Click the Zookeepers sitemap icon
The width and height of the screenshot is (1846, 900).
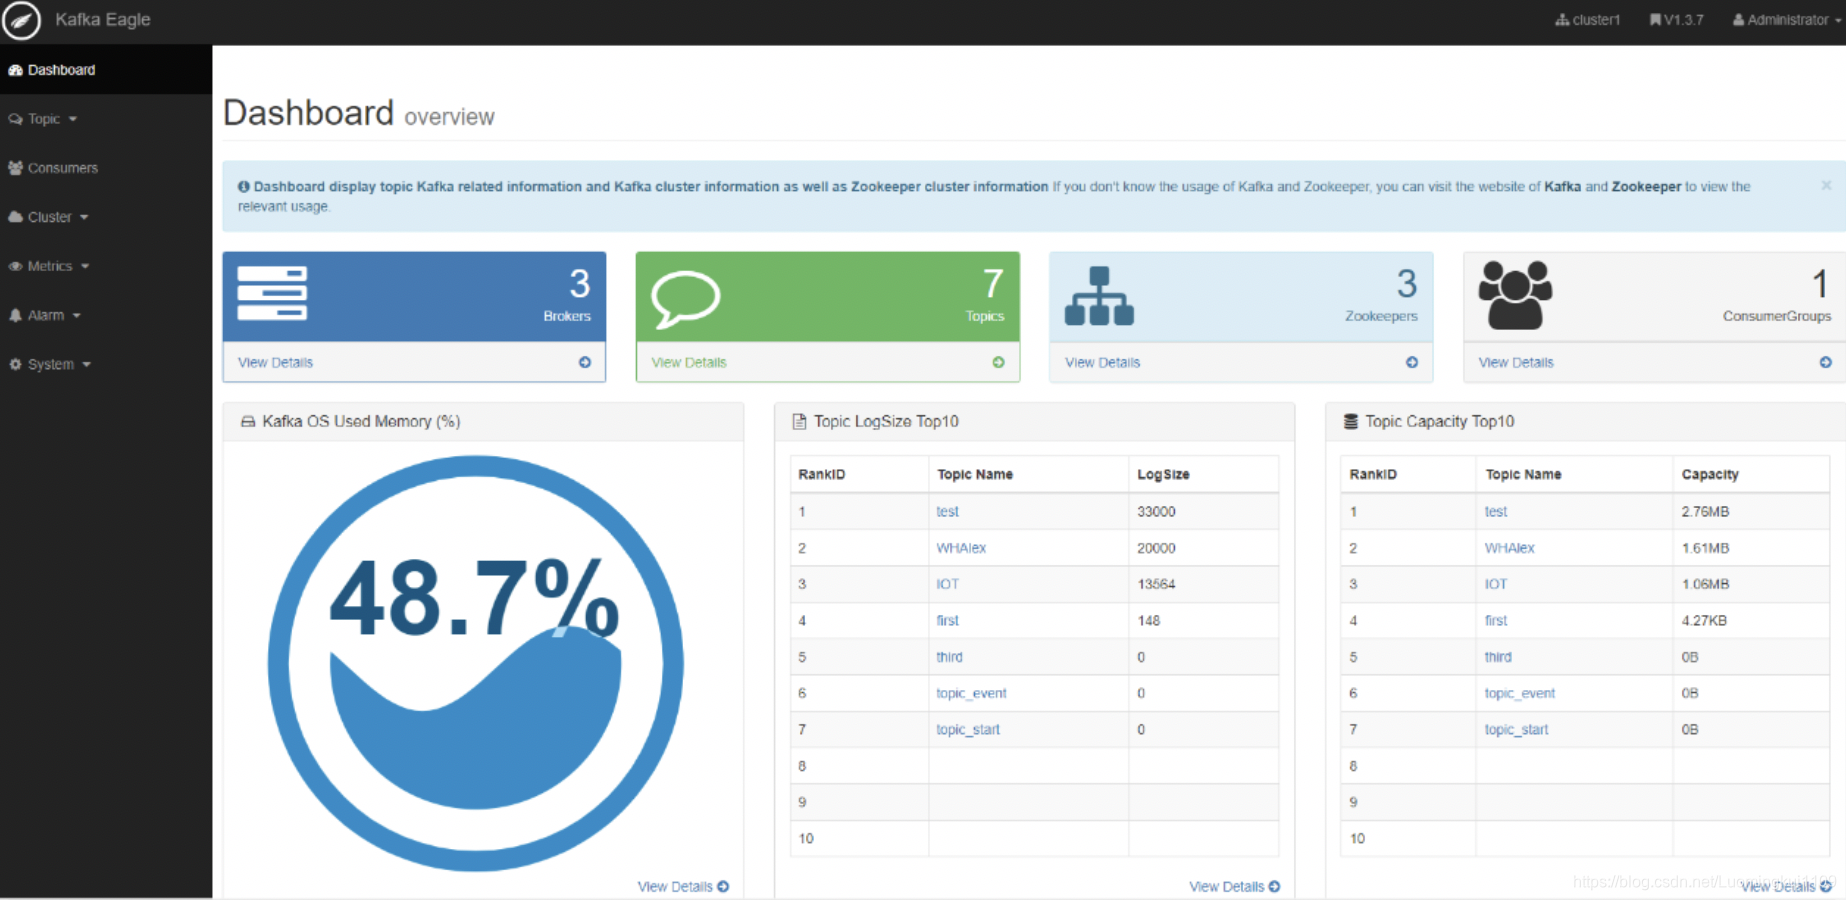[x=1099, y=296]
